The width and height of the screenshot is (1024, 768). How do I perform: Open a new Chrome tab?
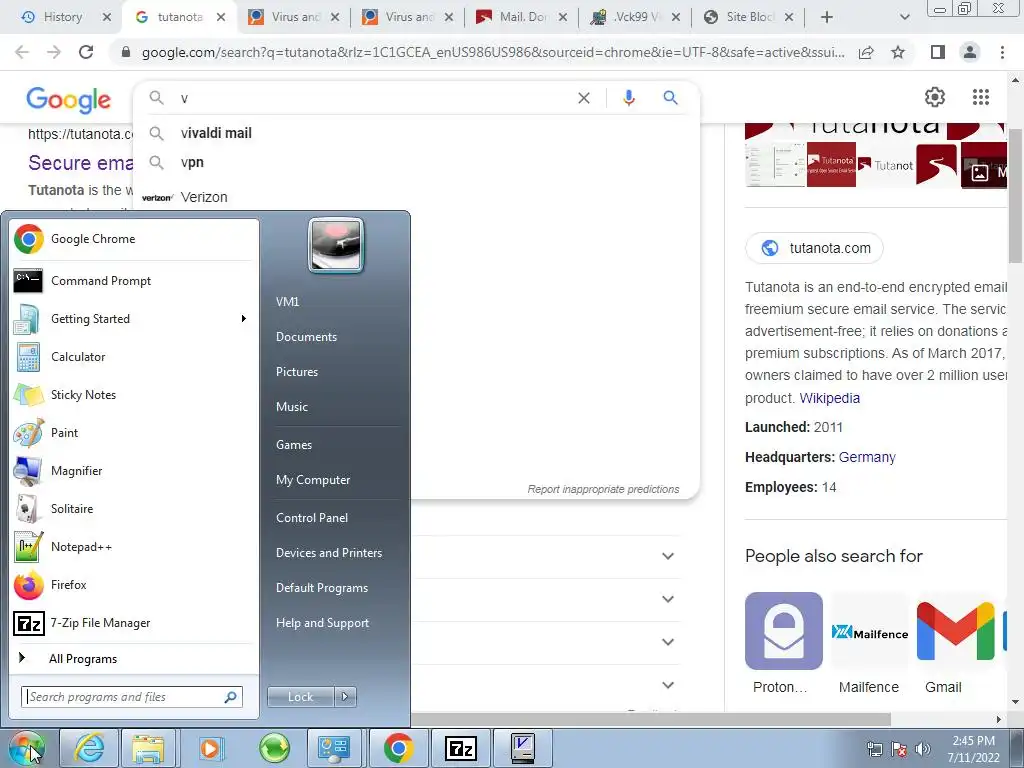click(x=827, y=17)
